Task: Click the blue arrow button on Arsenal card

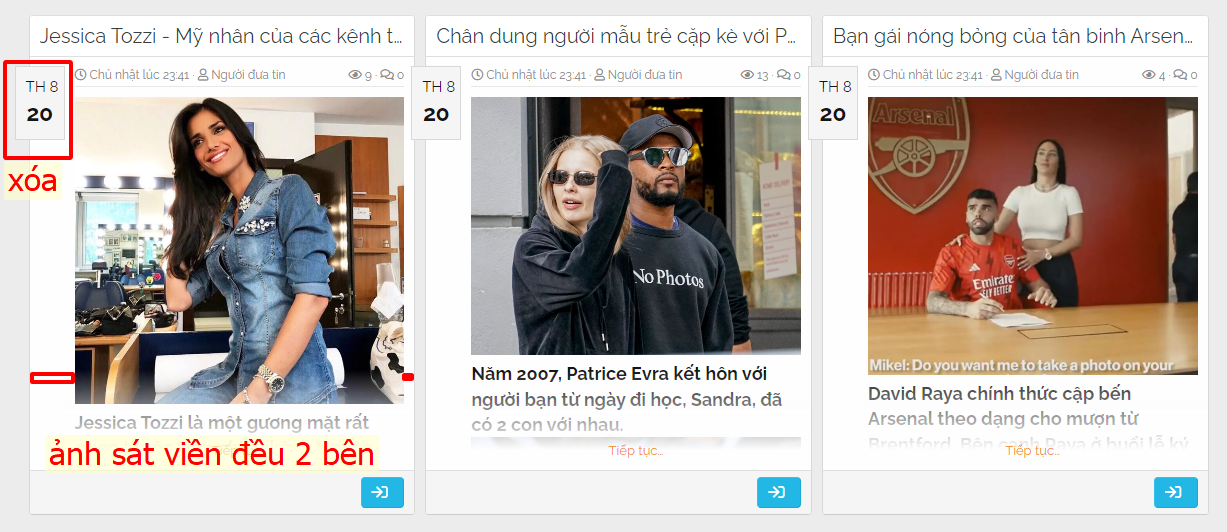Action: pyautogui.click(x=1175, y=492)
